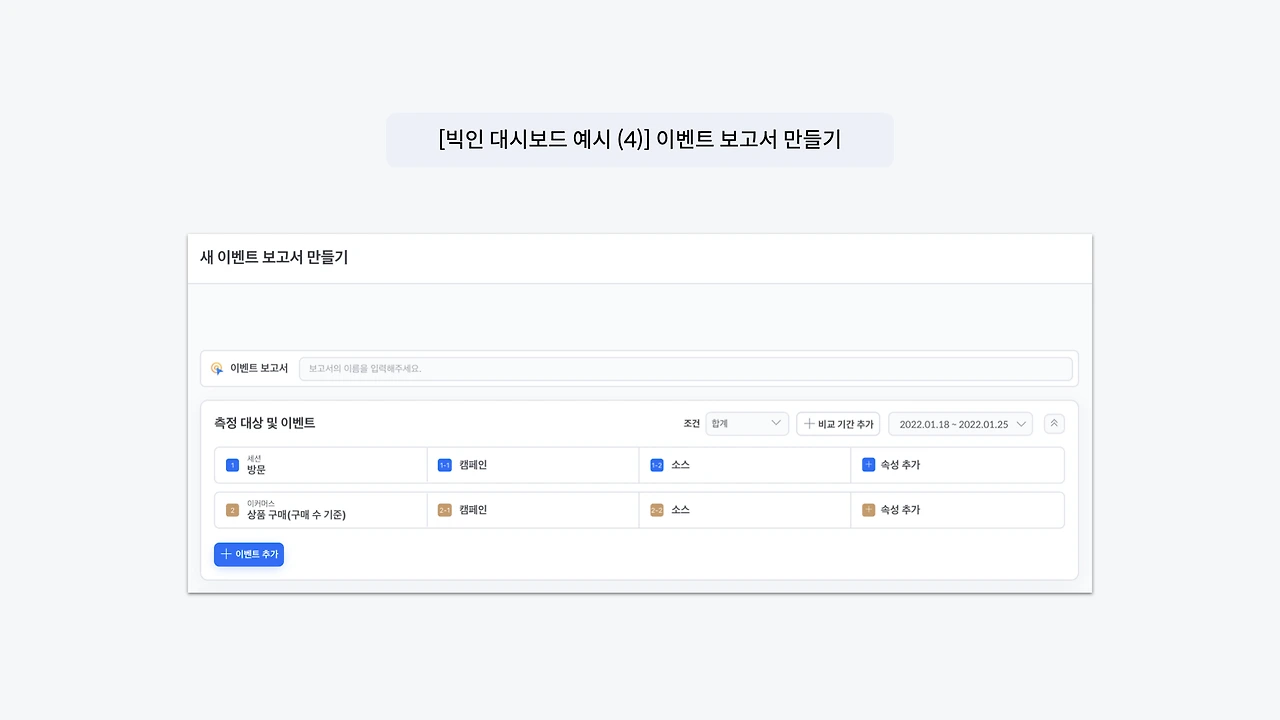Open the 합계 condition dropdown
1280x720 pixels.
coord(746,424)
